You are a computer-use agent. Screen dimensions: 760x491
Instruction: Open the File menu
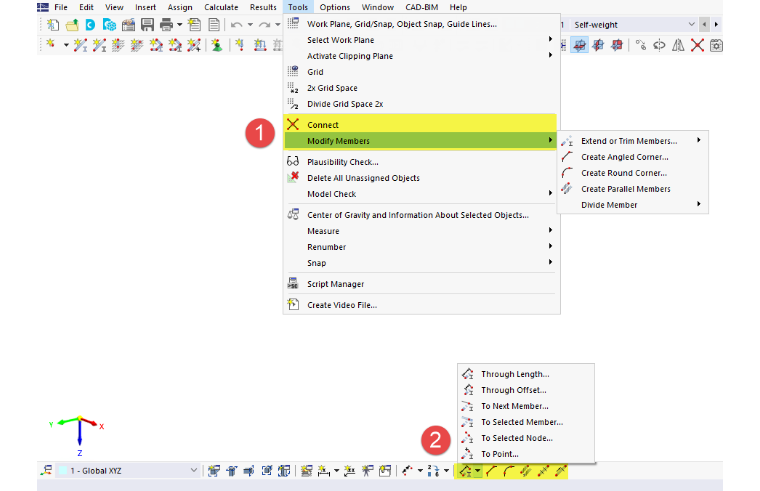61,7
